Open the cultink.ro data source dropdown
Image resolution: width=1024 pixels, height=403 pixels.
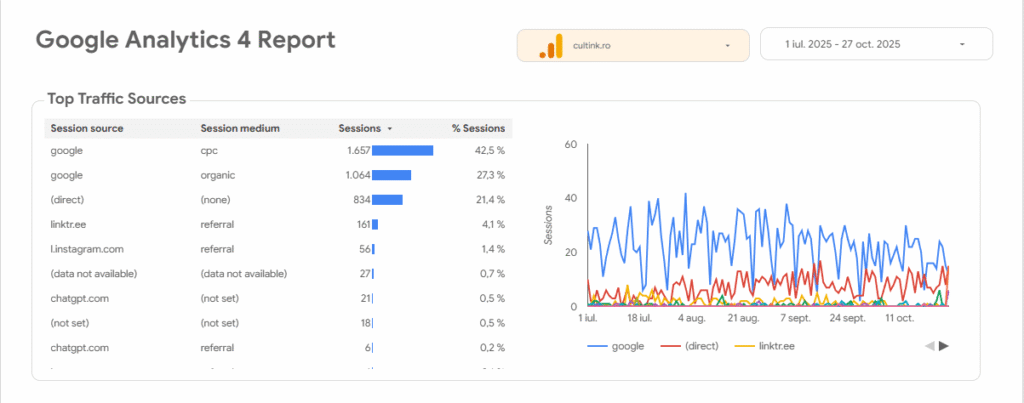click(728, 45)
